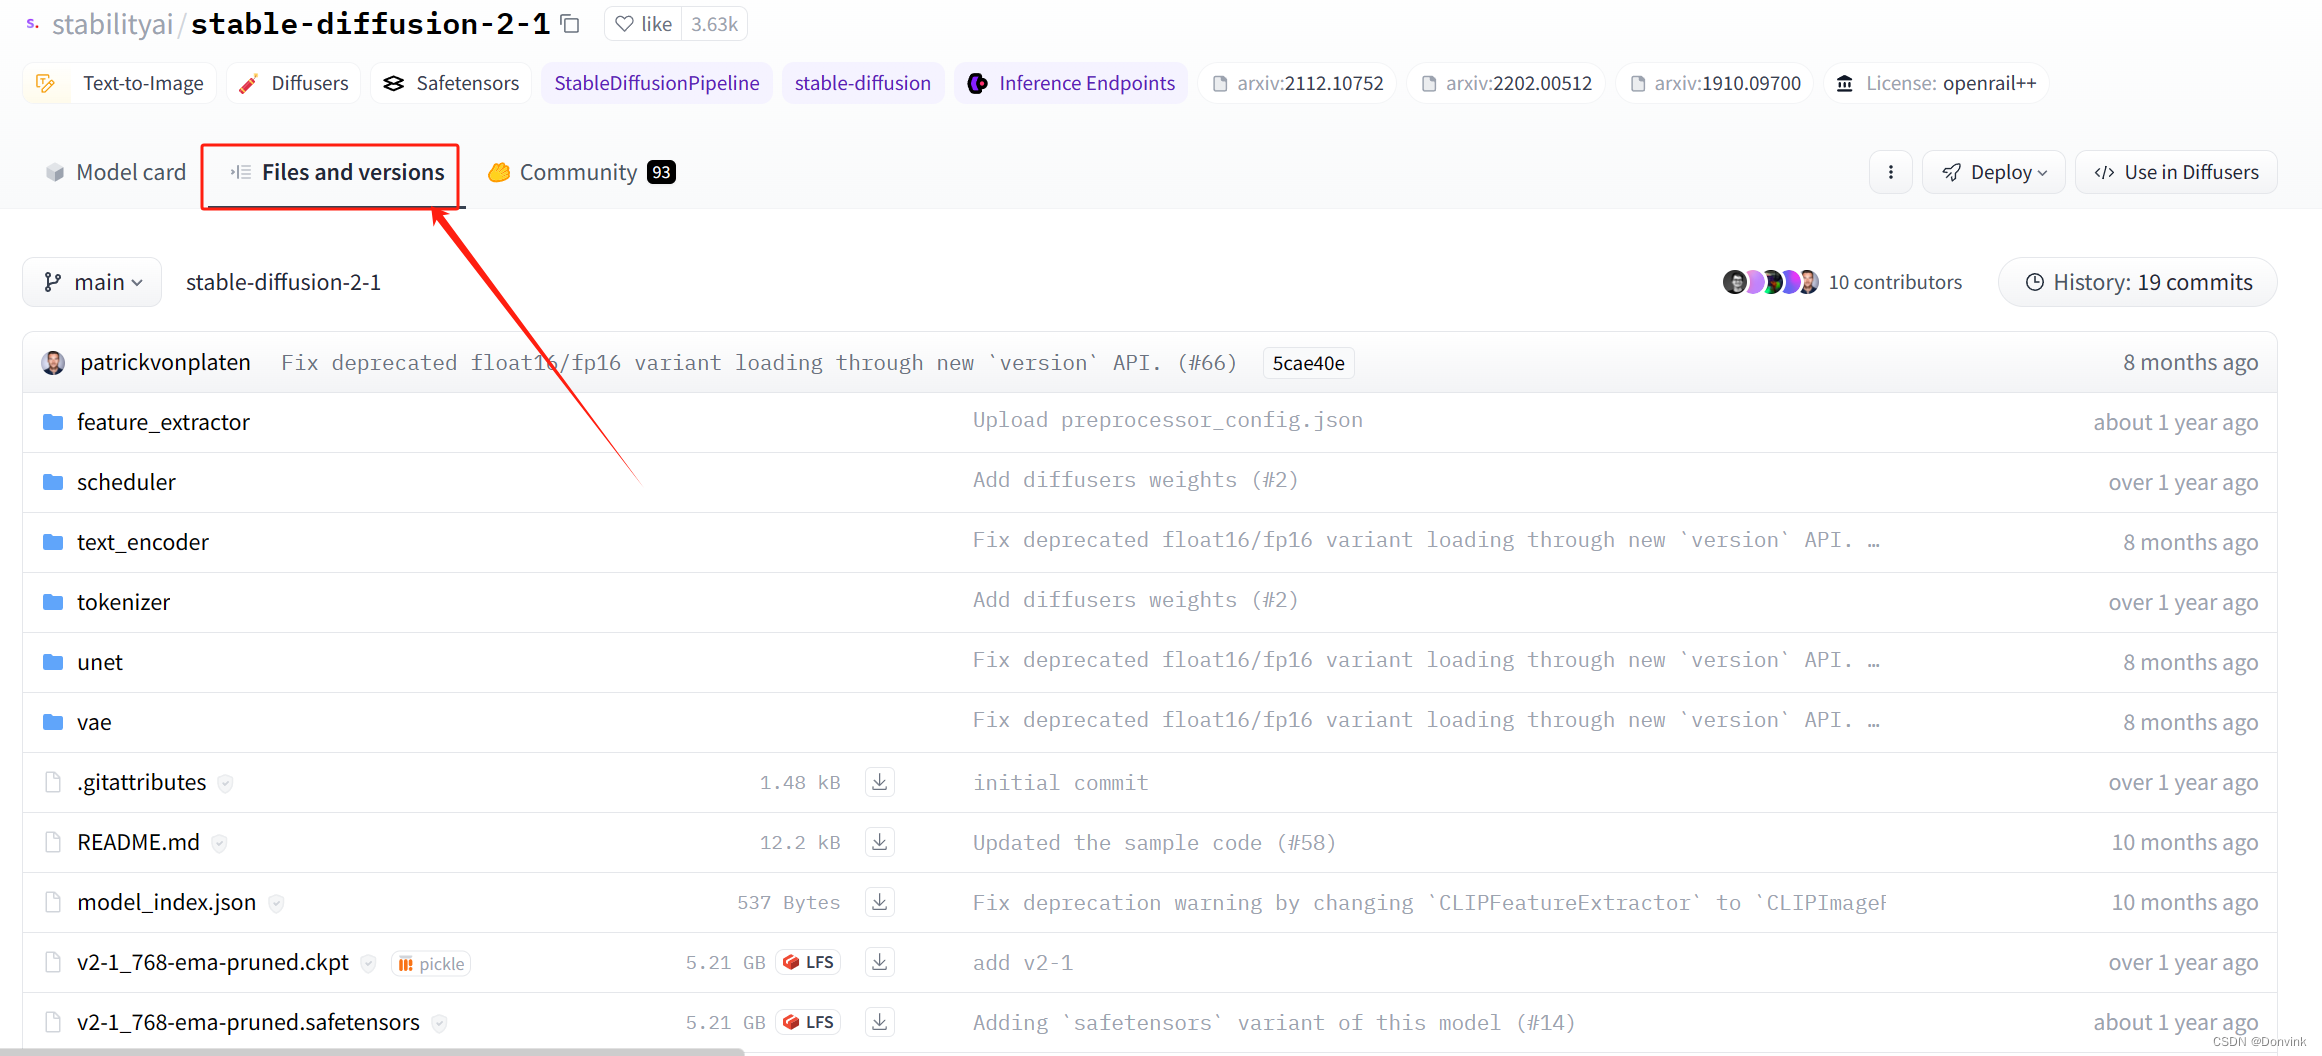2322x1056 pixels.
Task: Select the Text-to-Image tag
Action: [120, 83]
